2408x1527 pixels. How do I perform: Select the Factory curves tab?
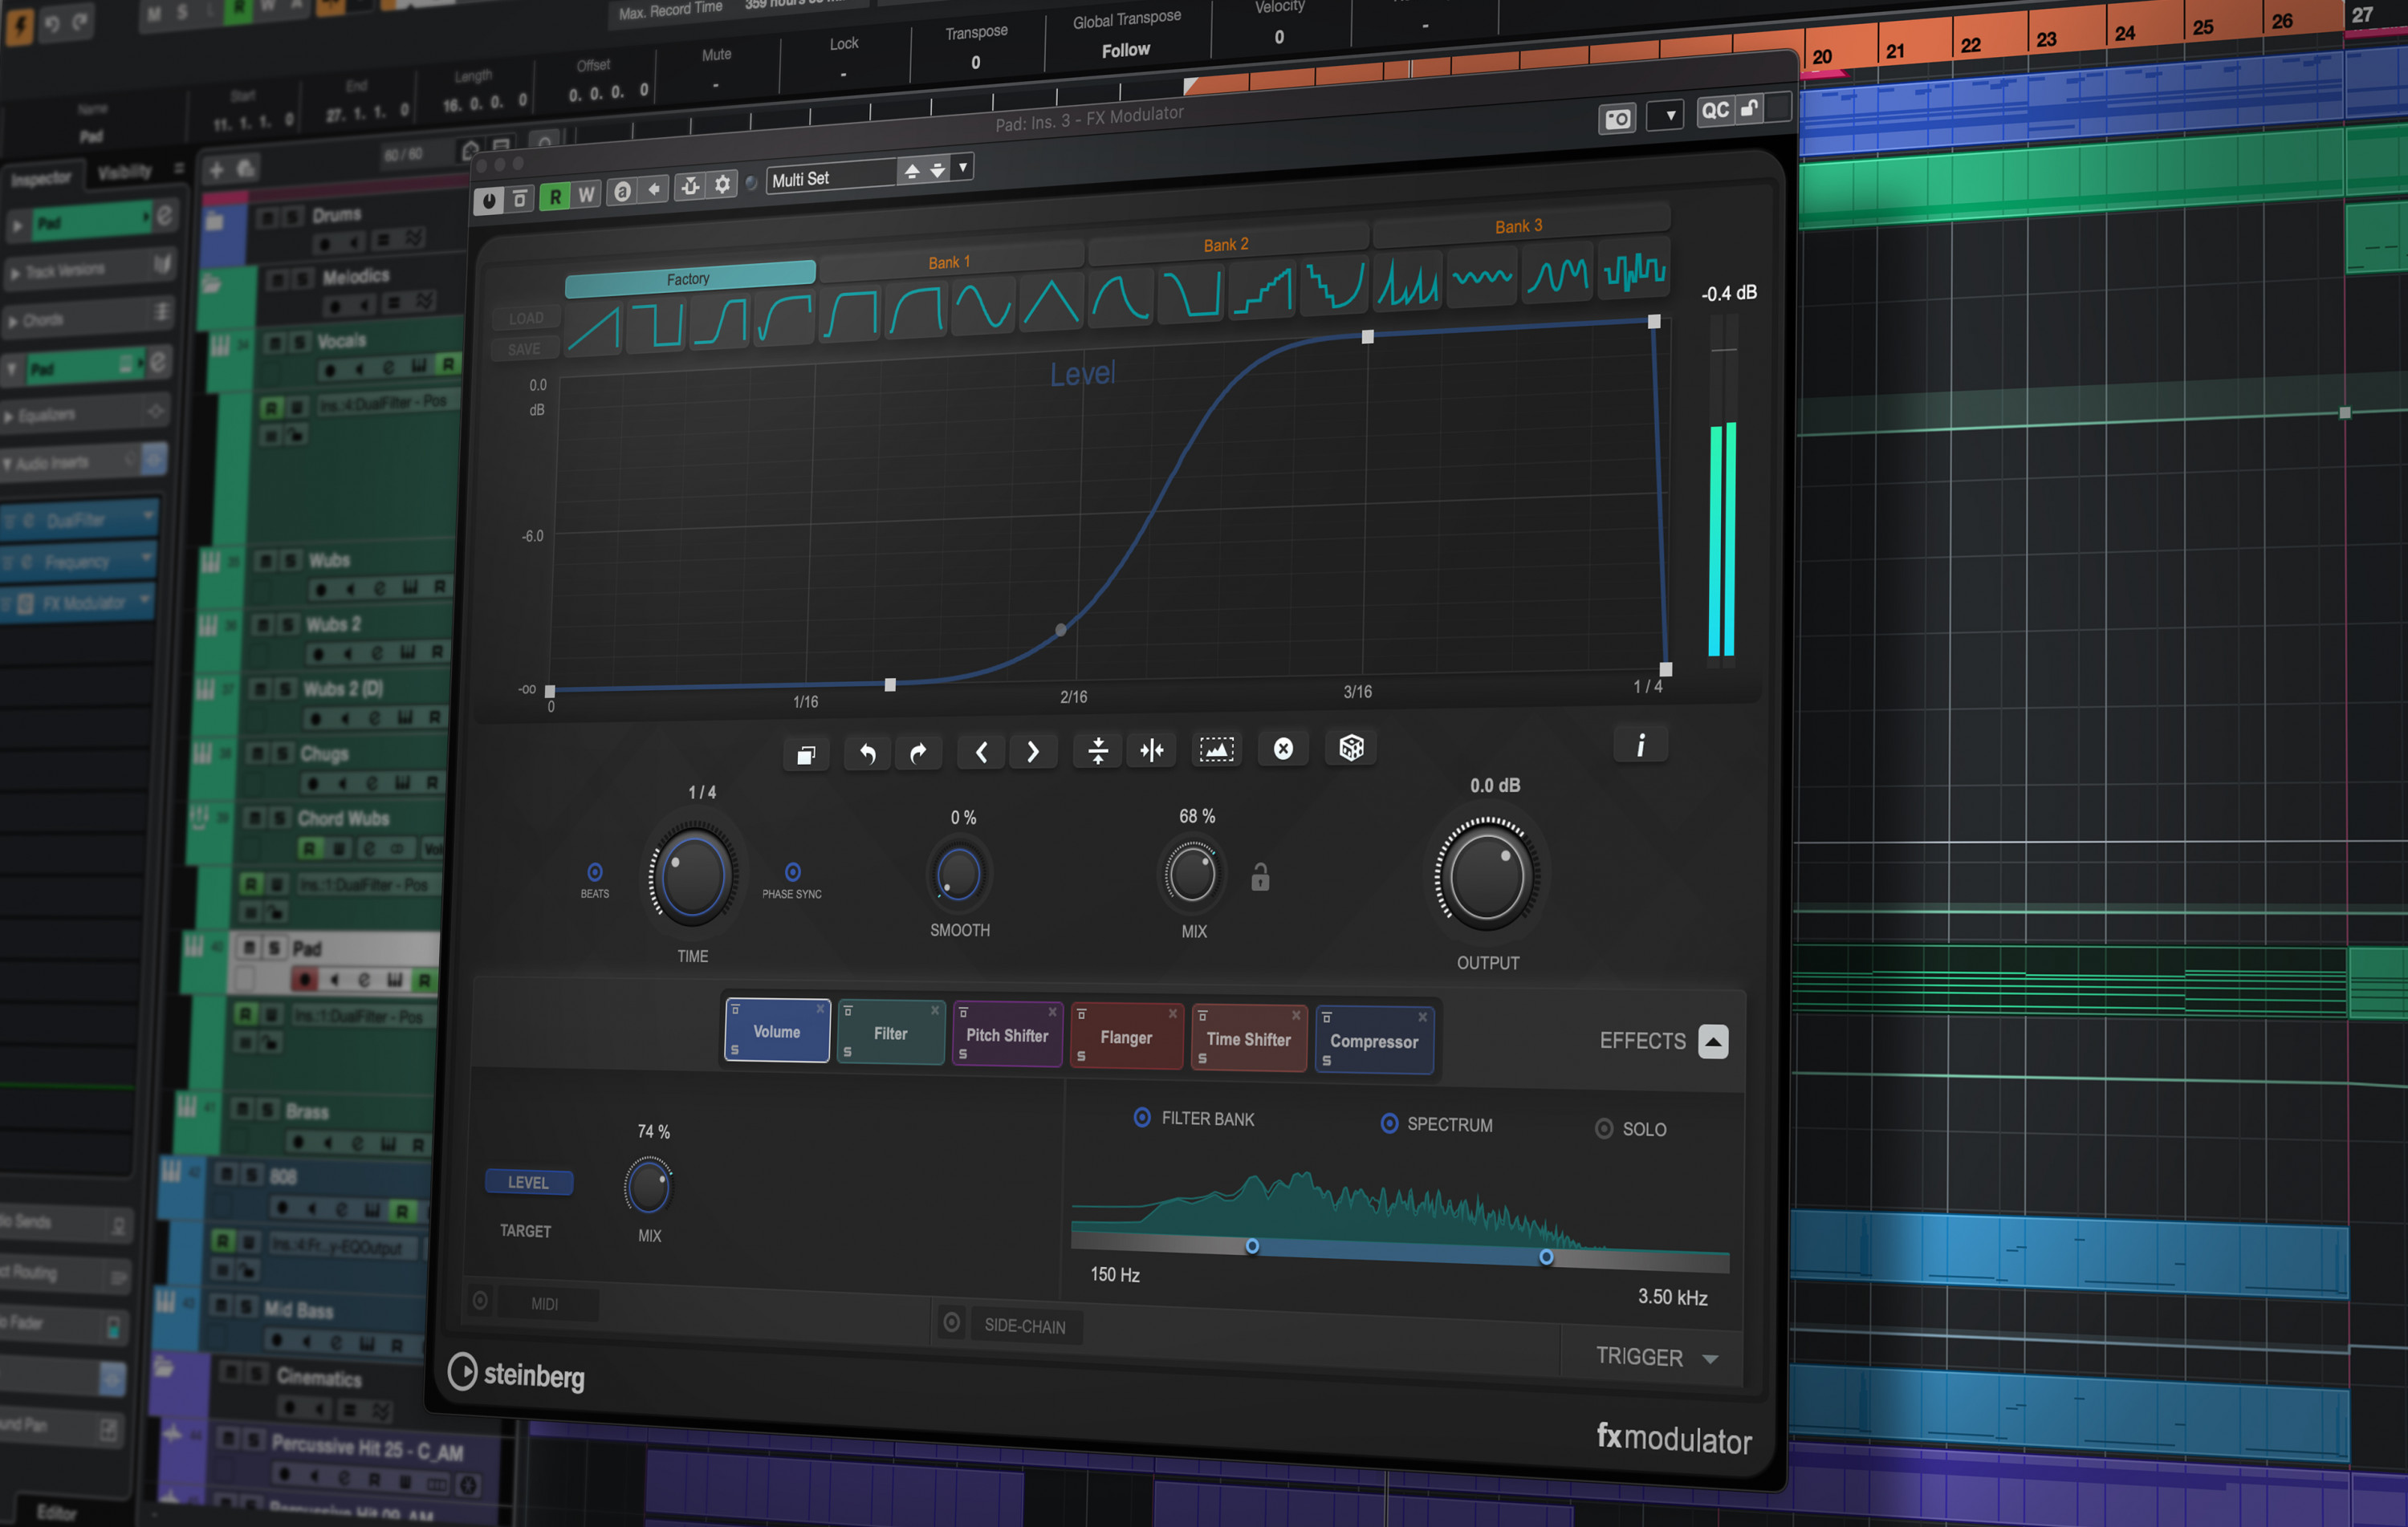point(690,279)
